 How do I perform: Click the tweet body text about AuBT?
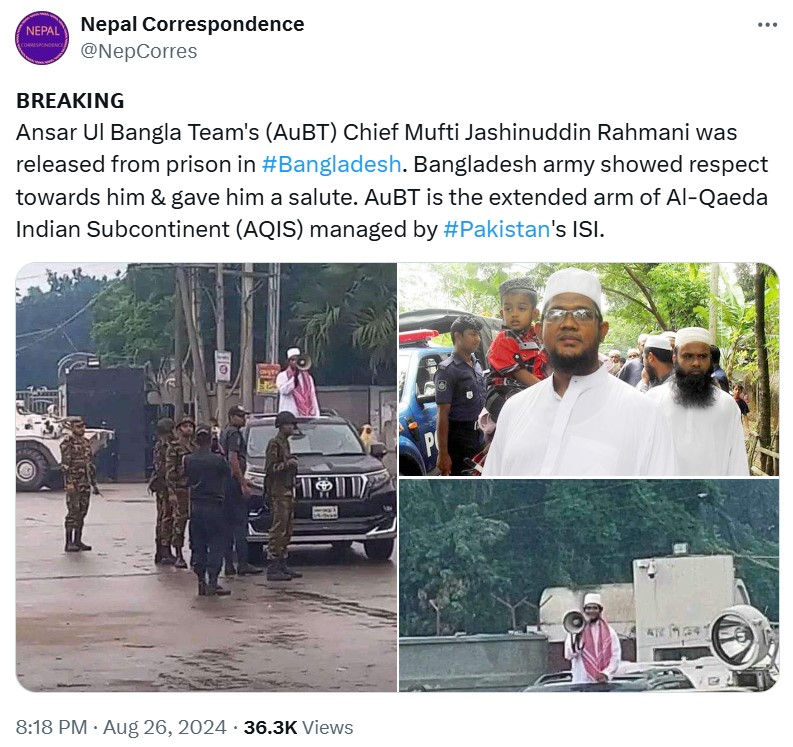click(x=392, y=181)
